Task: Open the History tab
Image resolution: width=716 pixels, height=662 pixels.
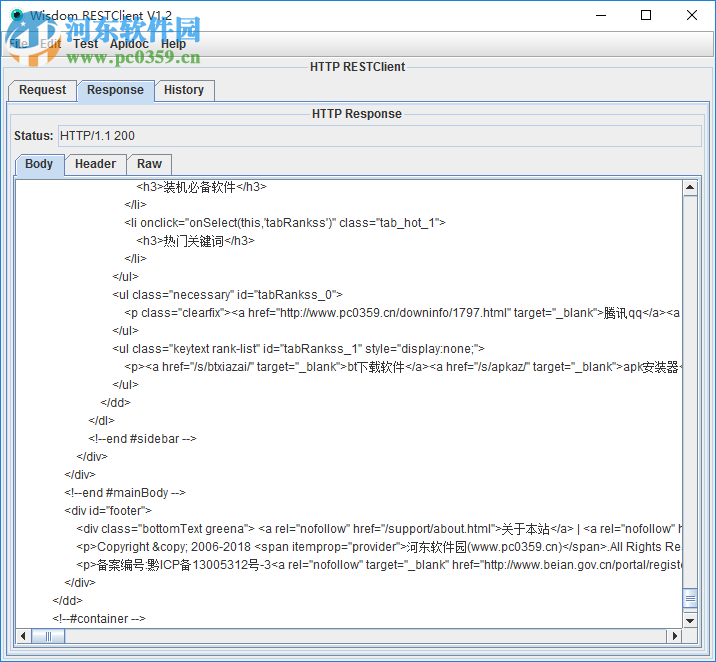Action: coord(184,90)
